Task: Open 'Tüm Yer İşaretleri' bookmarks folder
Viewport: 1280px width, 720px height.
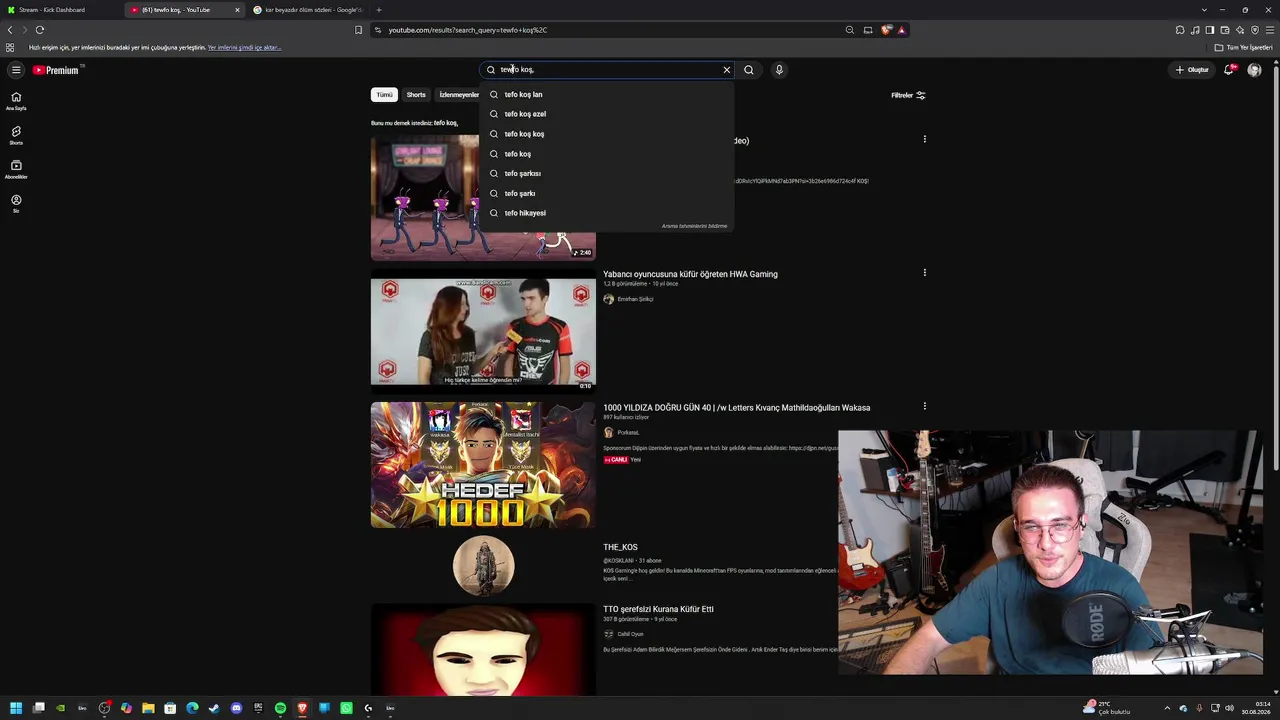Action: (1244, 47)
